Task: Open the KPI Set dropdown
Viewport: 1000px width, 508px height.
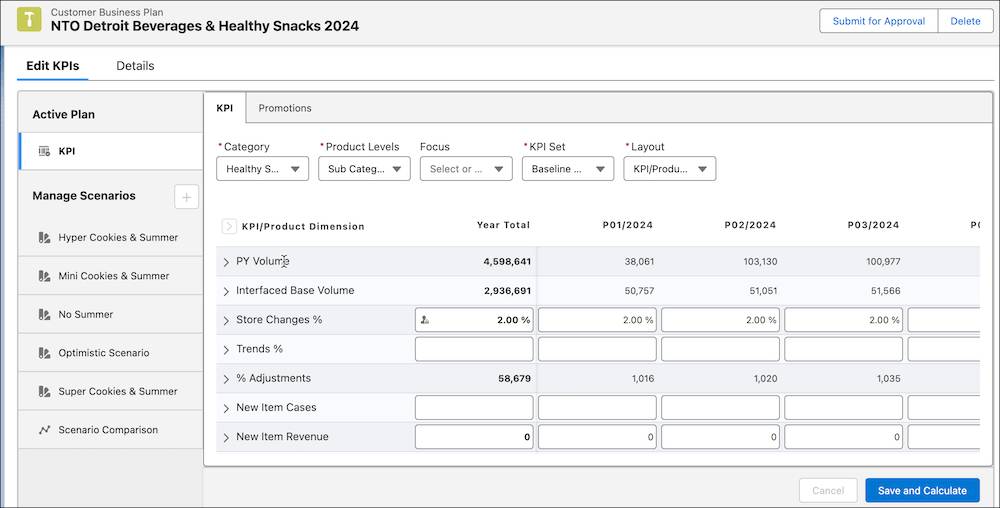Action: click(x=568, y=169)
